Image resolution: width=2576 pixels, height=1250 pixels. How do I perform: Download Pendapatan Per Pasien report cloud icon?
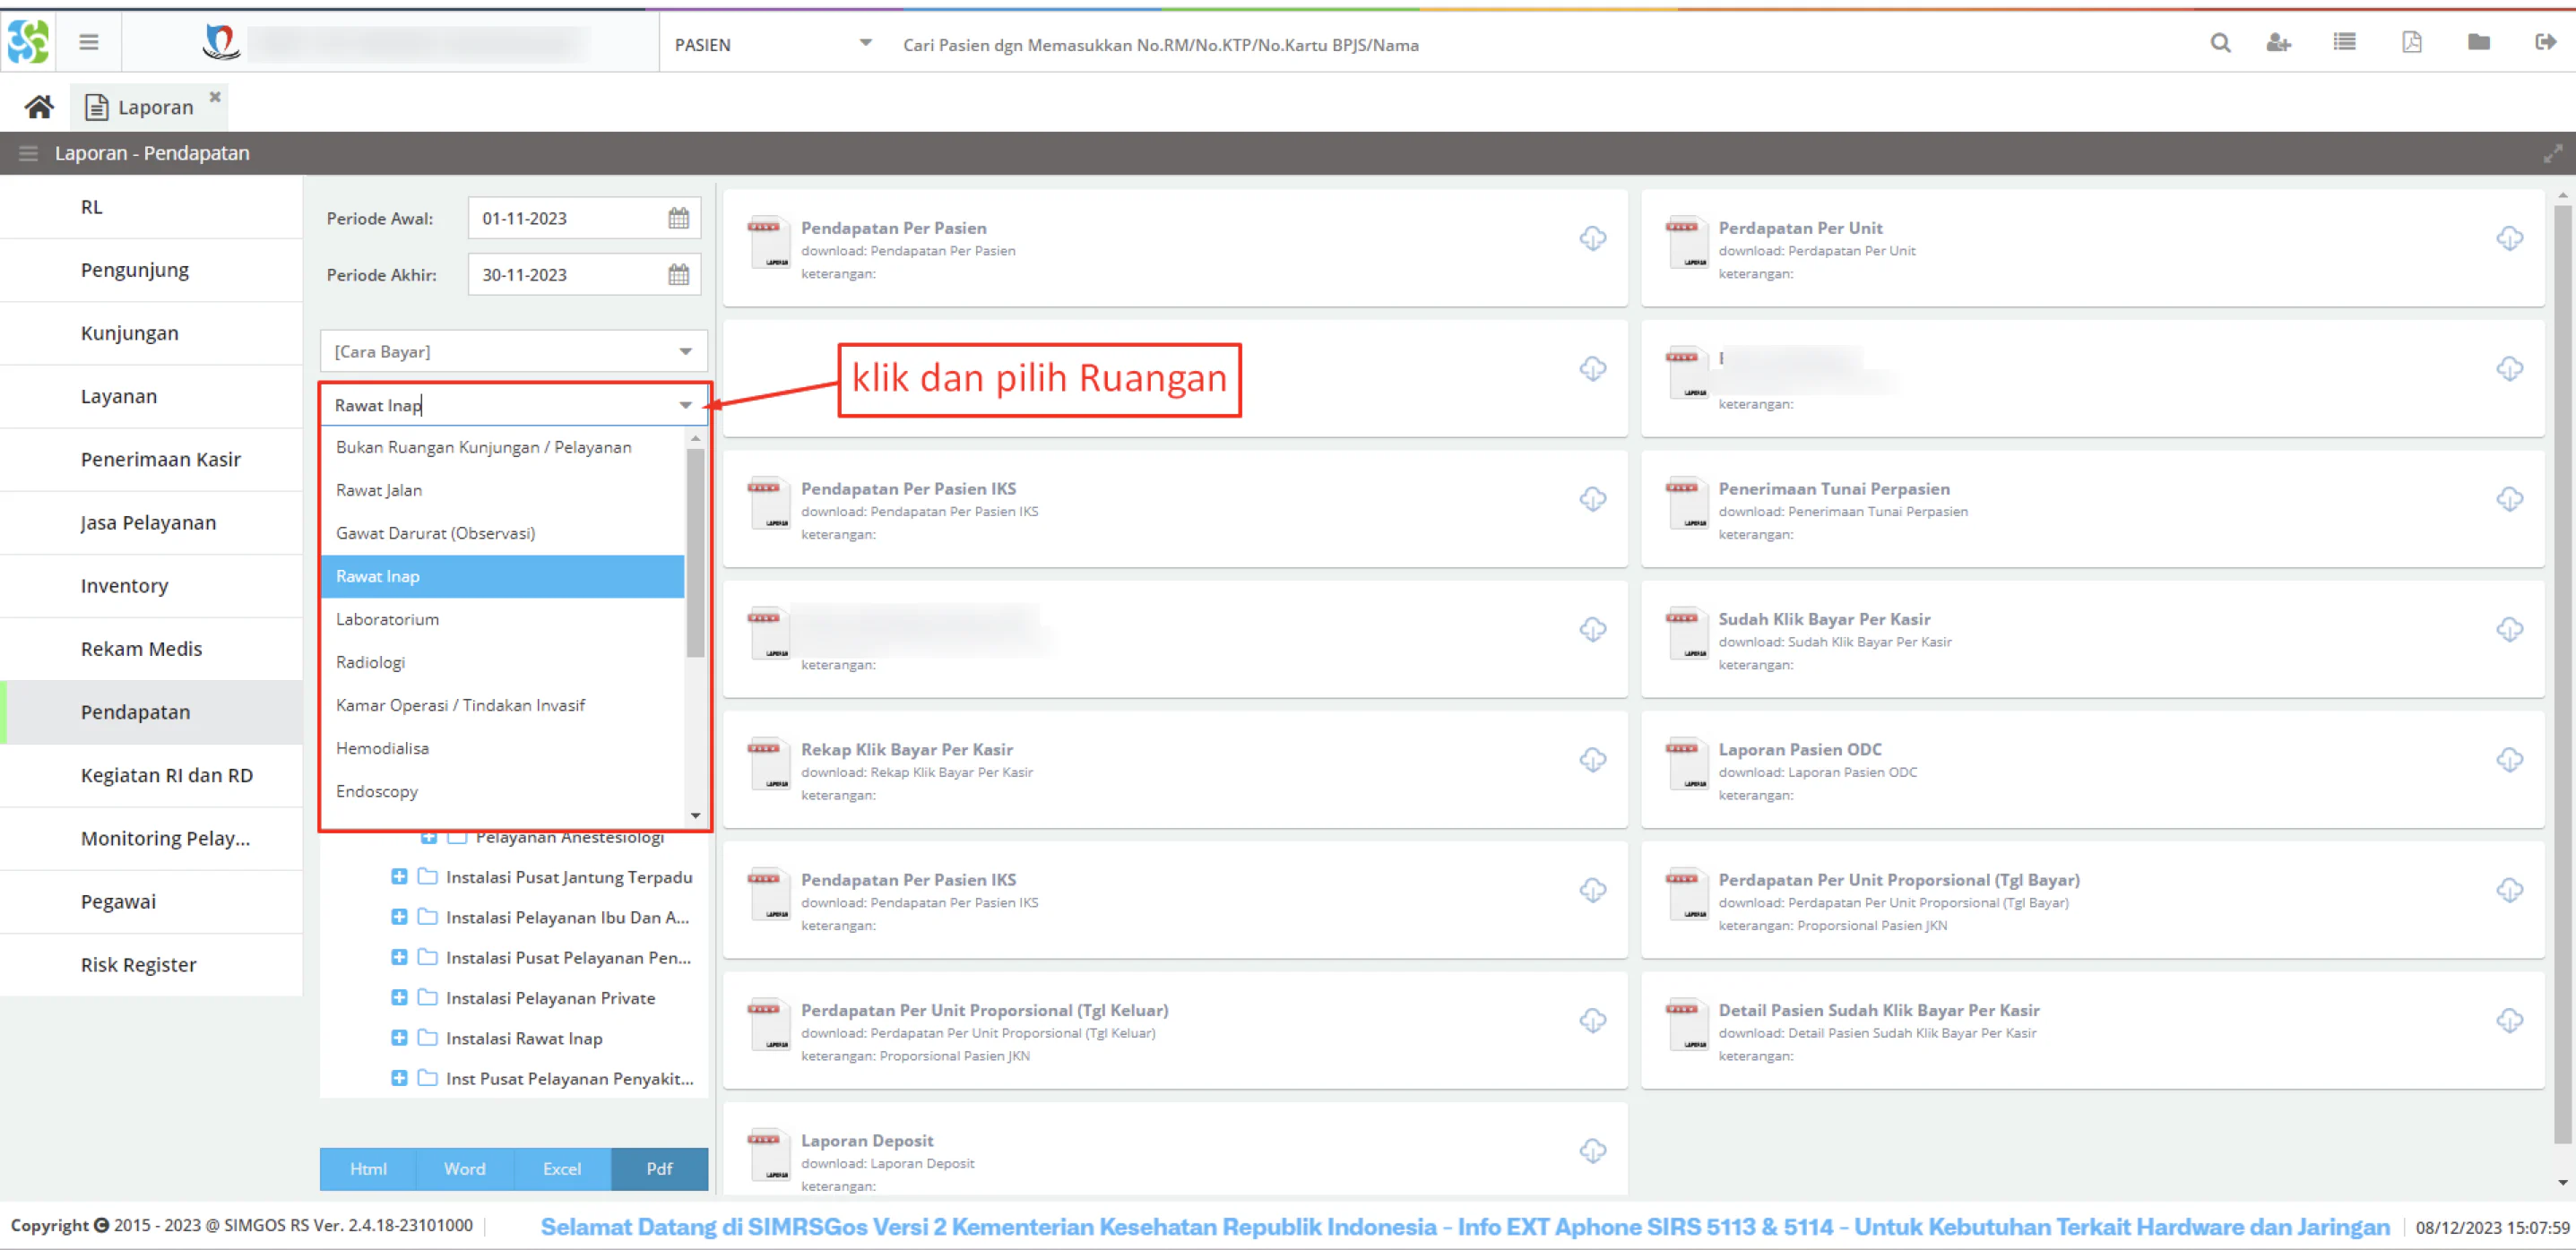[1593, 238]
